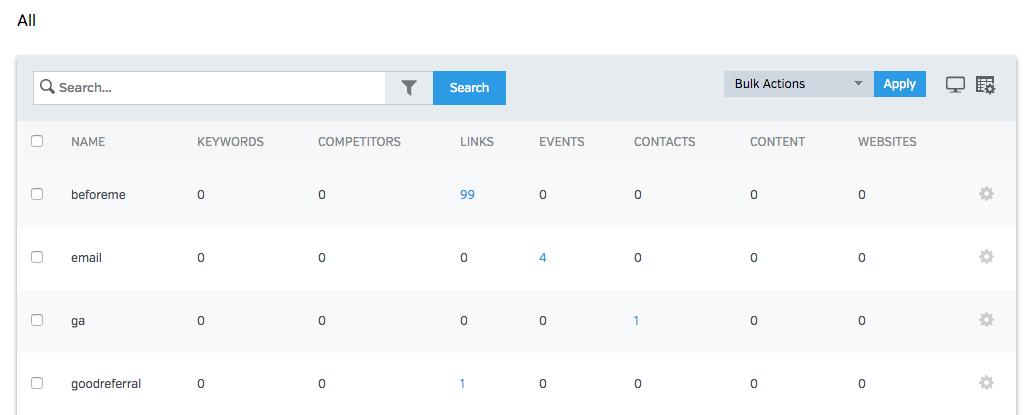The height and width of the screenshot is (415, 1032).
Task: Click the magnifier icon in search box
Action: [47, 88]
